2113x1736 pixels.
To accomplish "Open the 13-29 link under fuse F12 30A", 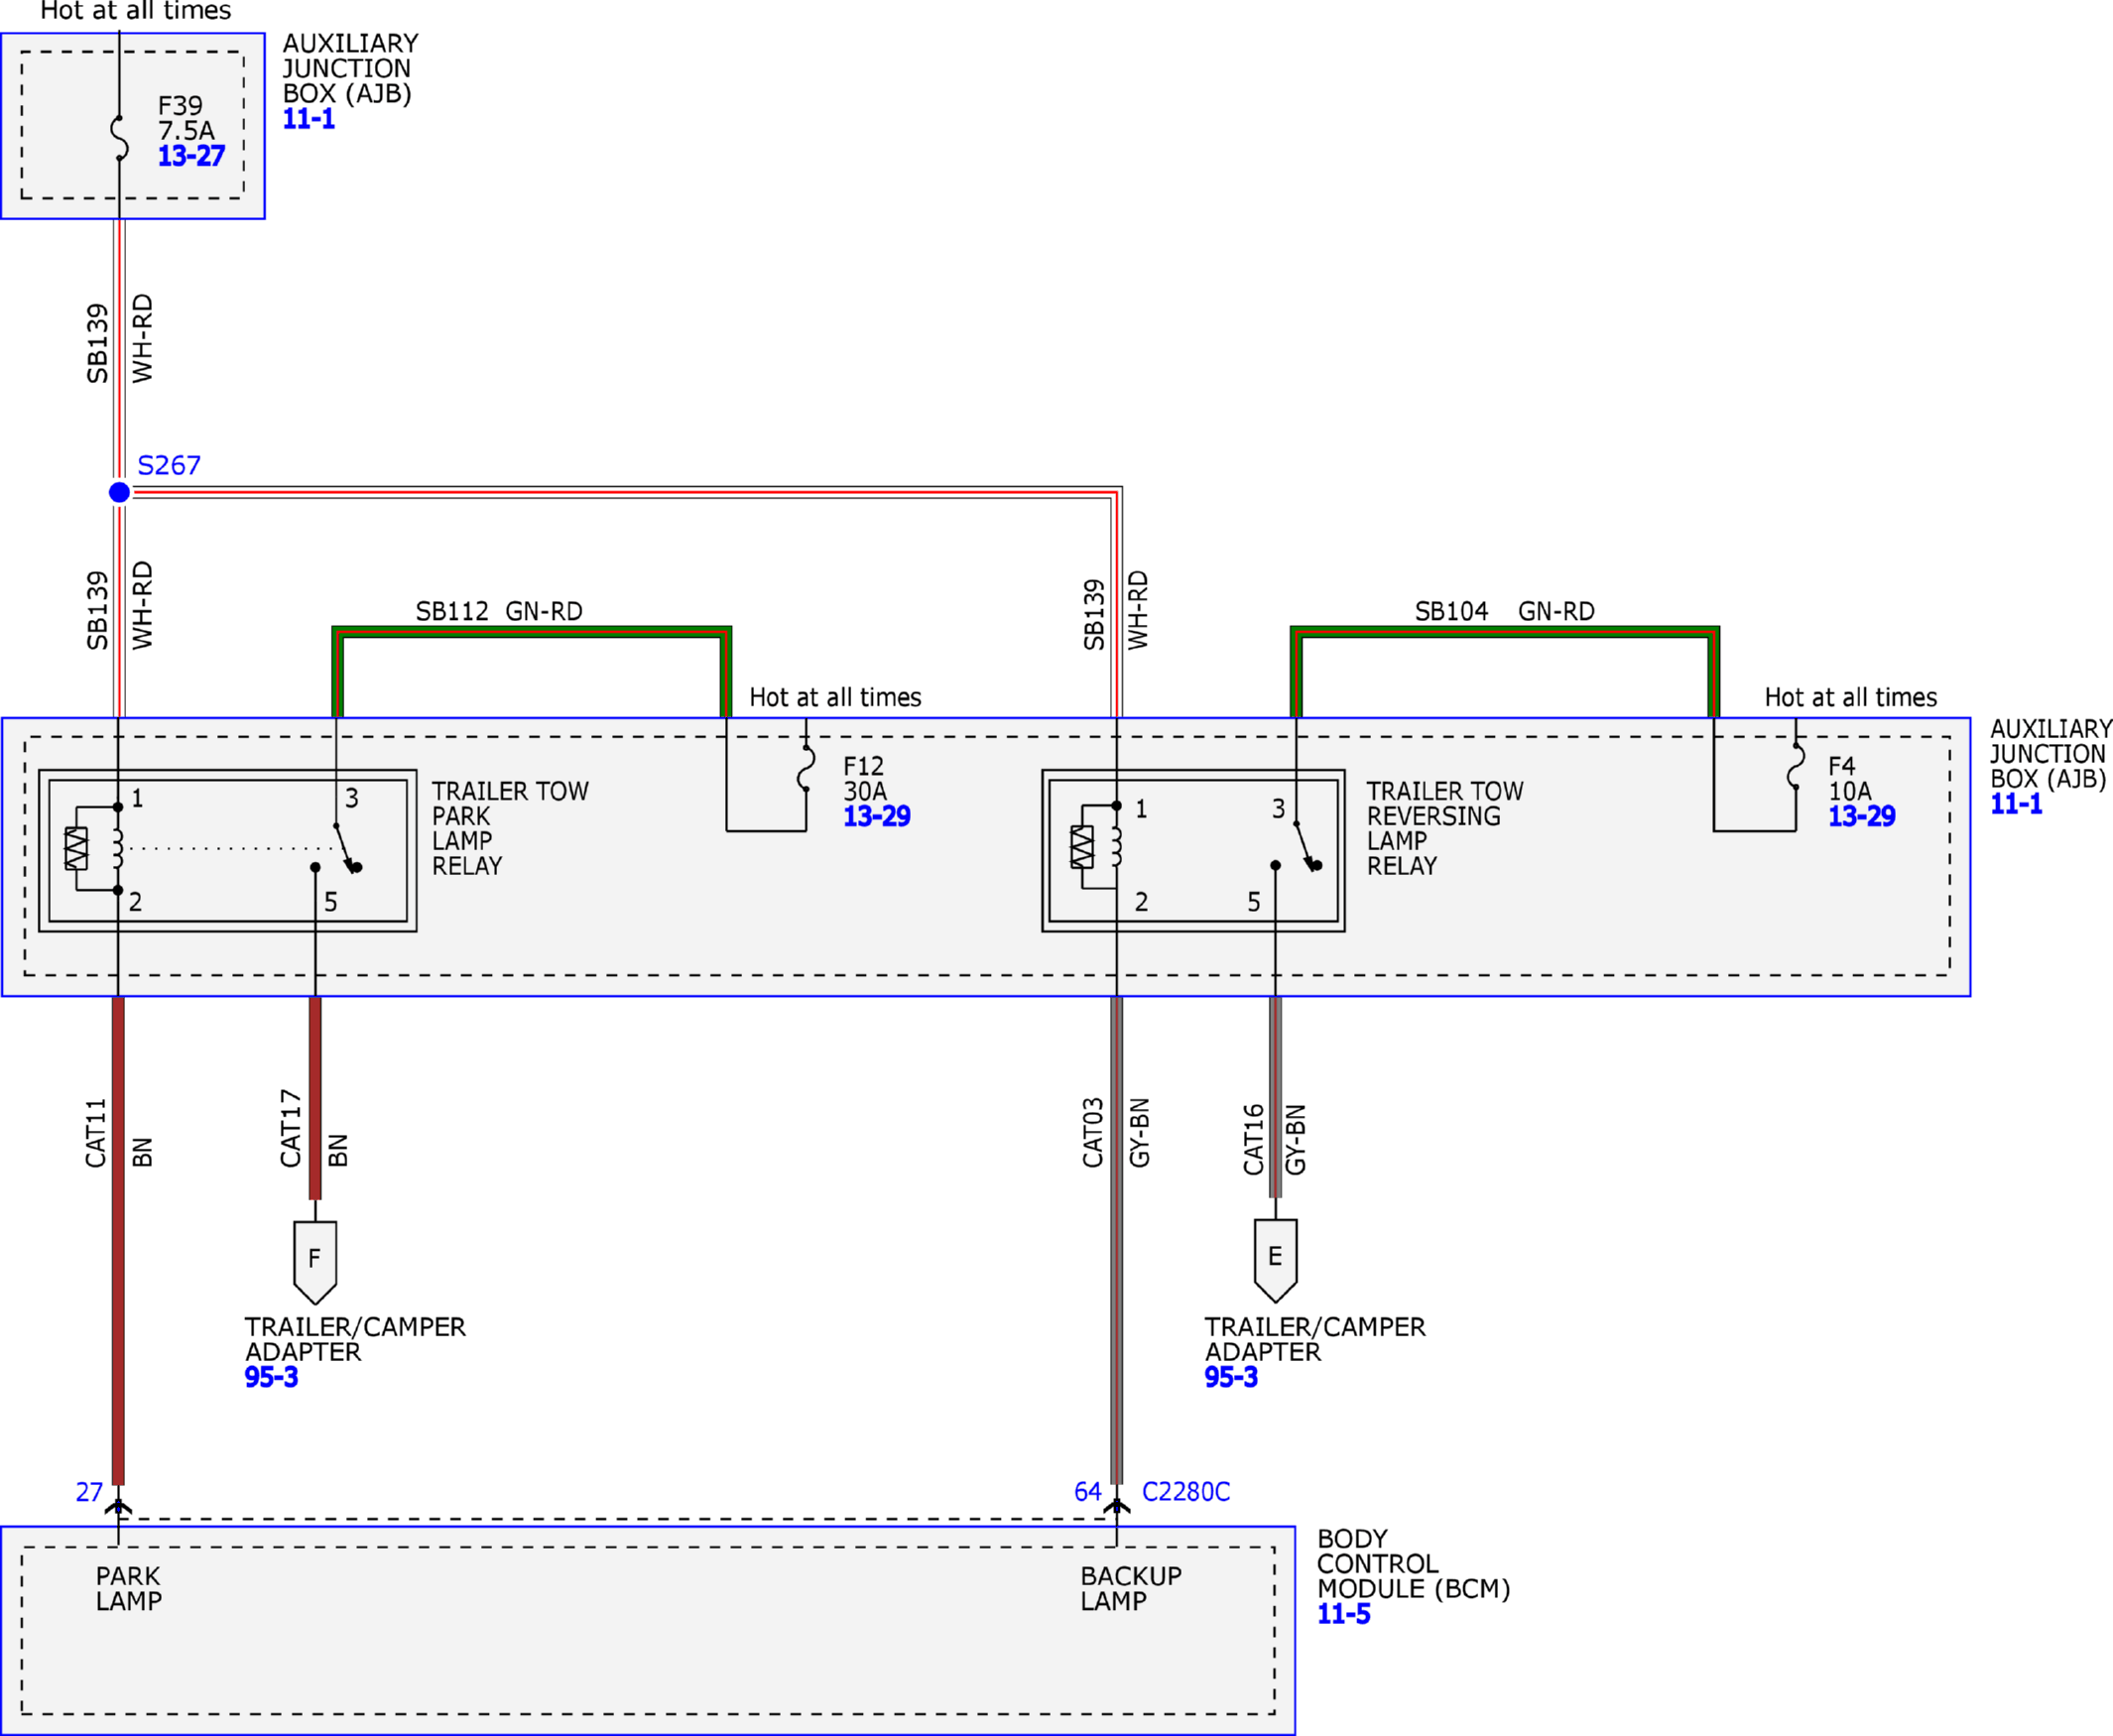I will tap(876, 816).
